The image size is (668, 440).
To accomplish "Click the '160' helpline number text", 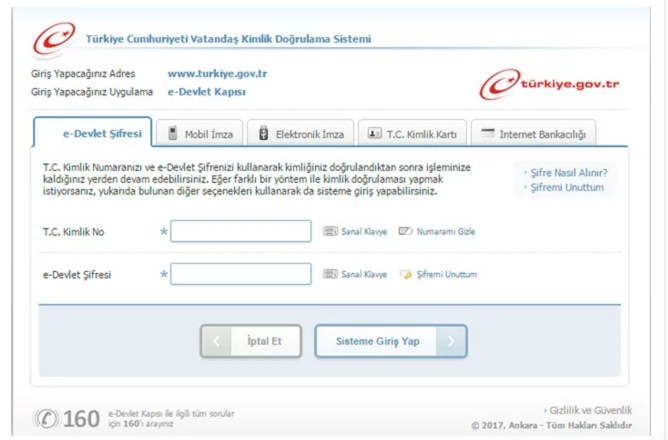I will [81, 419].
